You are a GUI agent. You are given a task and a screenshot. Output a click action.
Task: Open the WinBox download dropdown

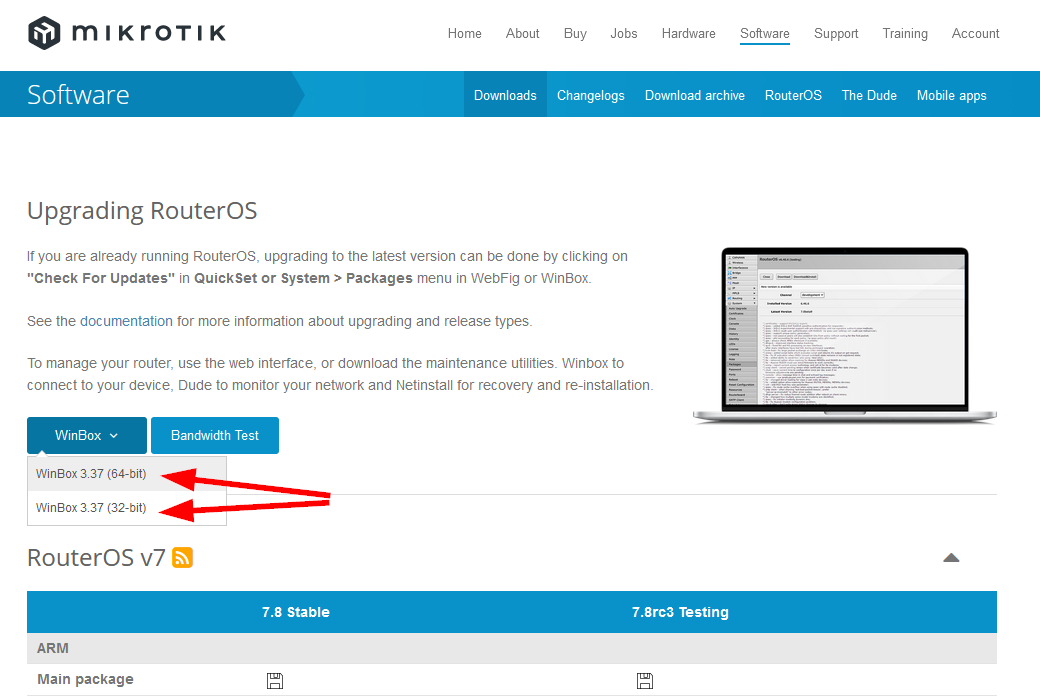click(x=87, y=435)
